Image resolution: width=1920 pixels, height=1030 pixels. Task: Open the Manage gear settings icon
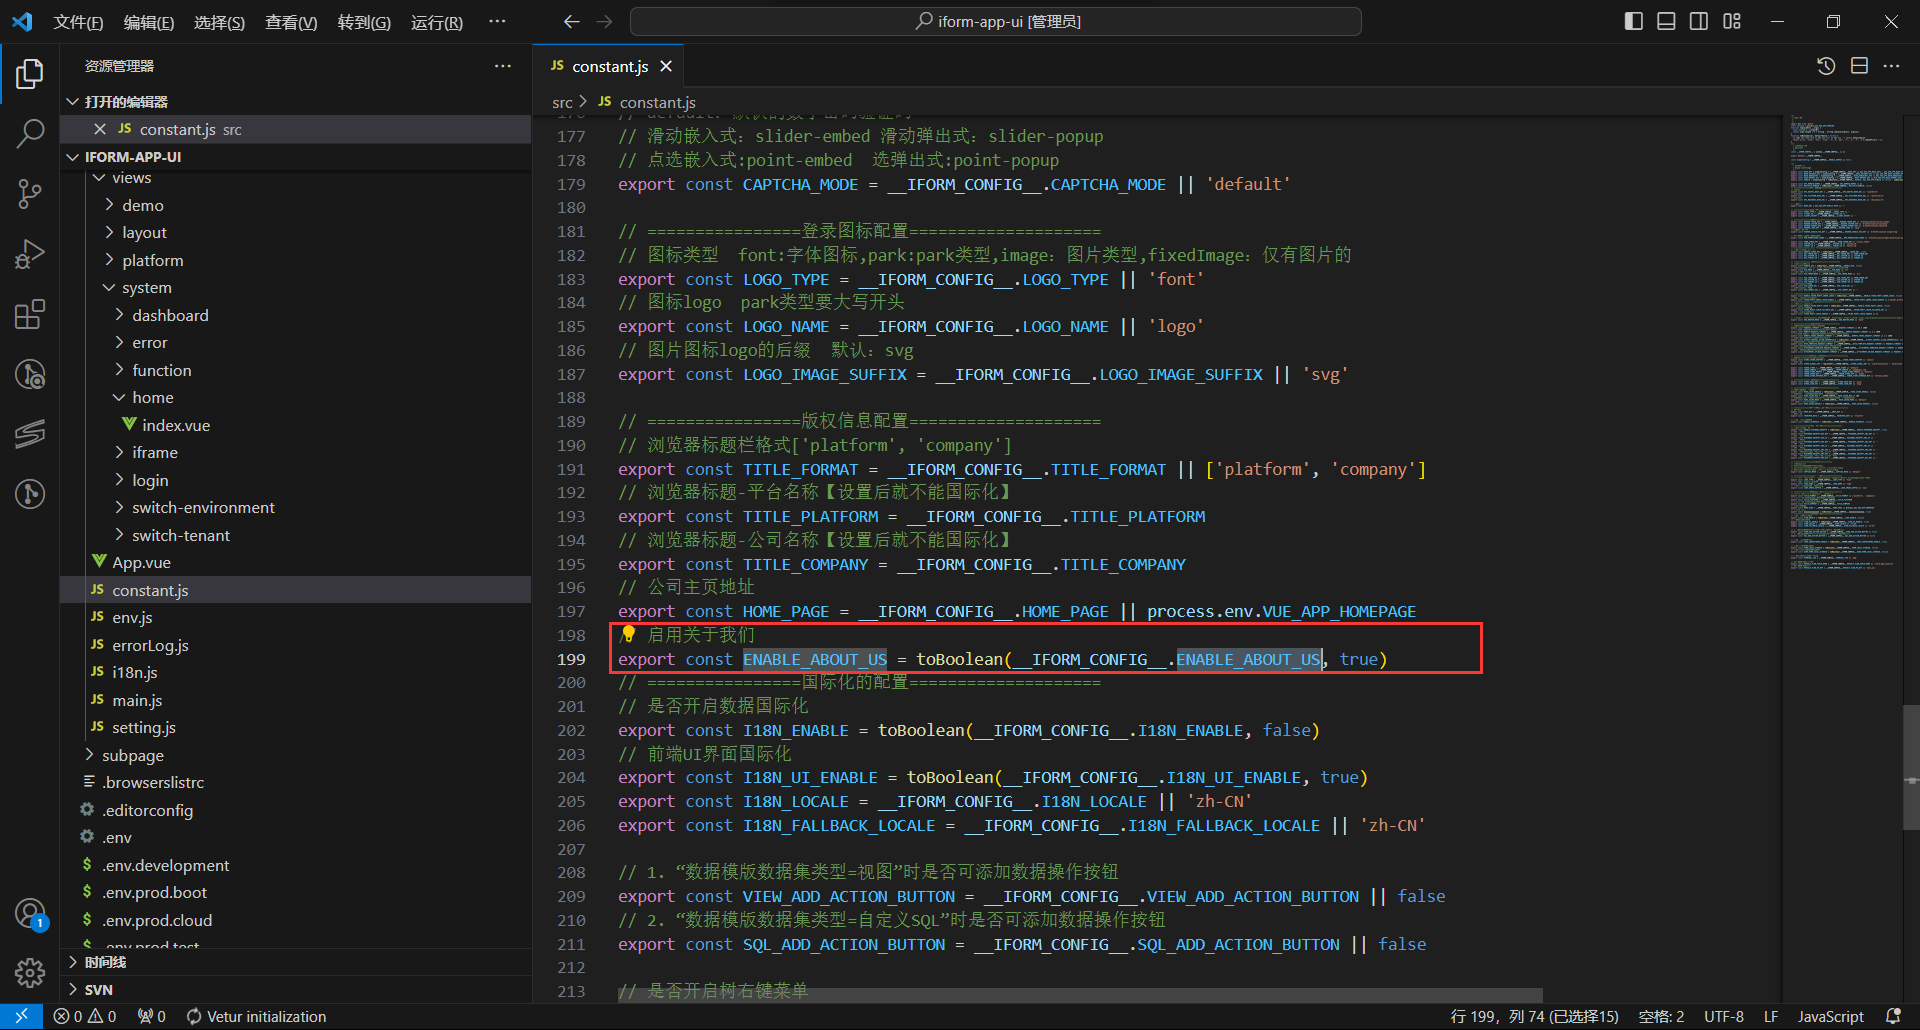click(x=30, y=972)
